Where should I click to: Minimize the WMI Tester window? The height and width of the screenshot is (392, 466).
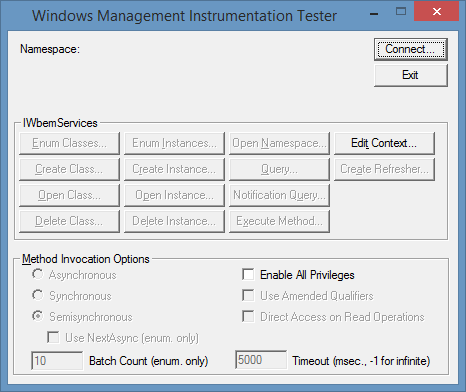click(374, 13)
